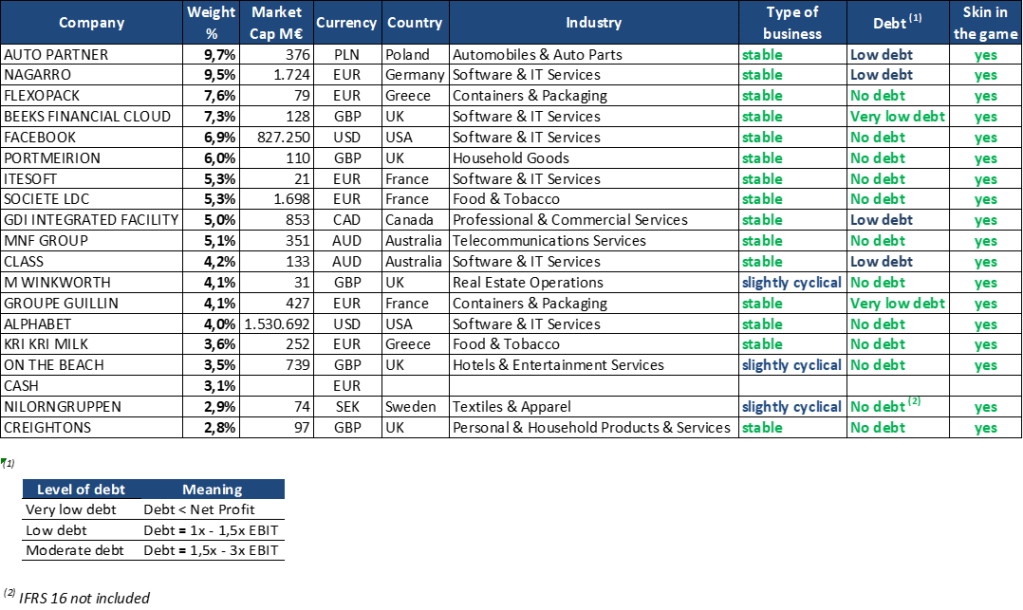
Task: Select NAGARRO weight 9,5% cell
Action: [x=211, y=75]
